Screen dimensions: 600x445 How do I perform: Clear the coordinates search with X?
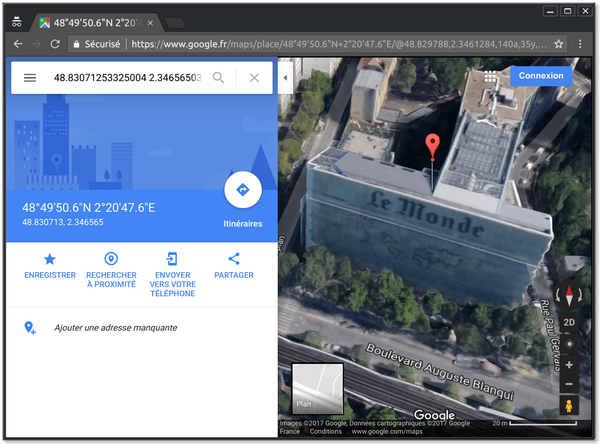coord(254,78)
